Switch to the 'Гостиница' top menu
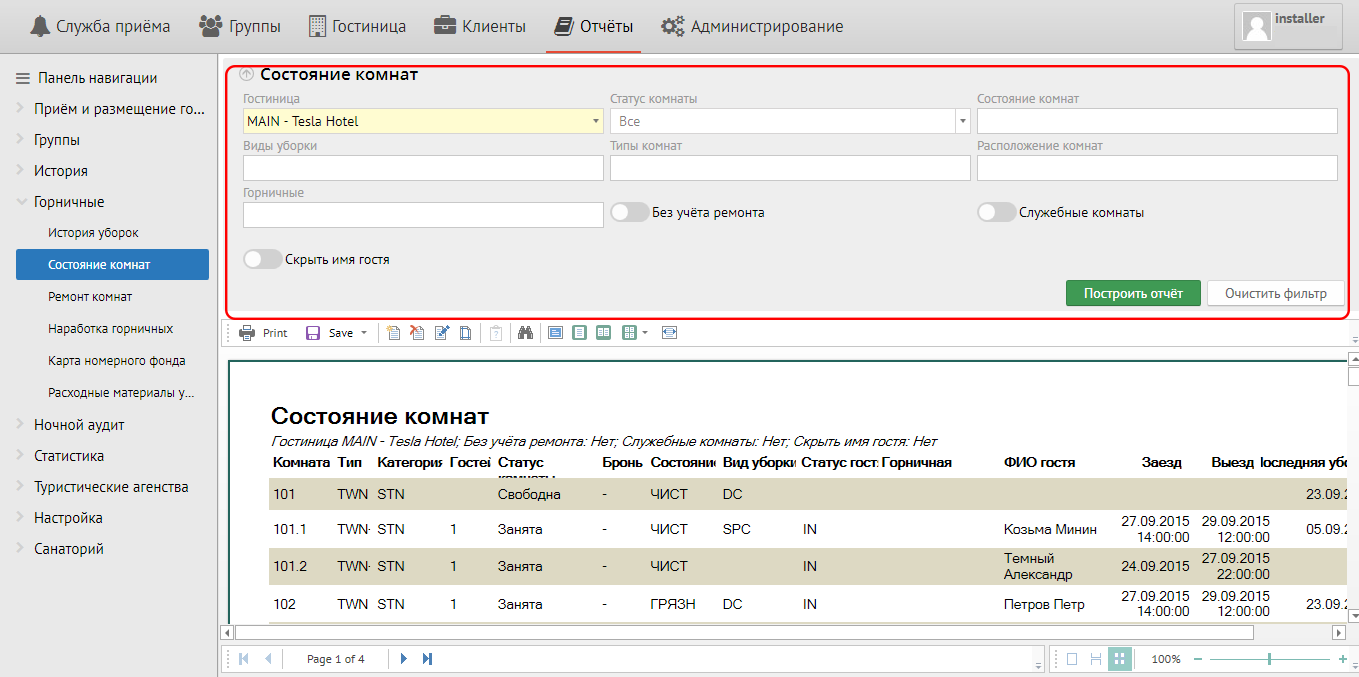The image size is (1359, 677). point(357,27)
